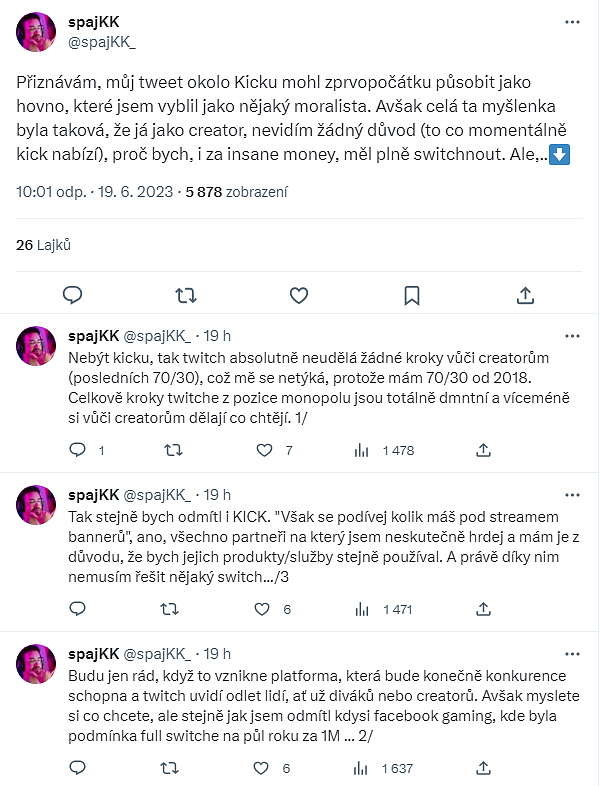
Task: Open the '26 Lajků' likes list
Action: click(44, 244)
